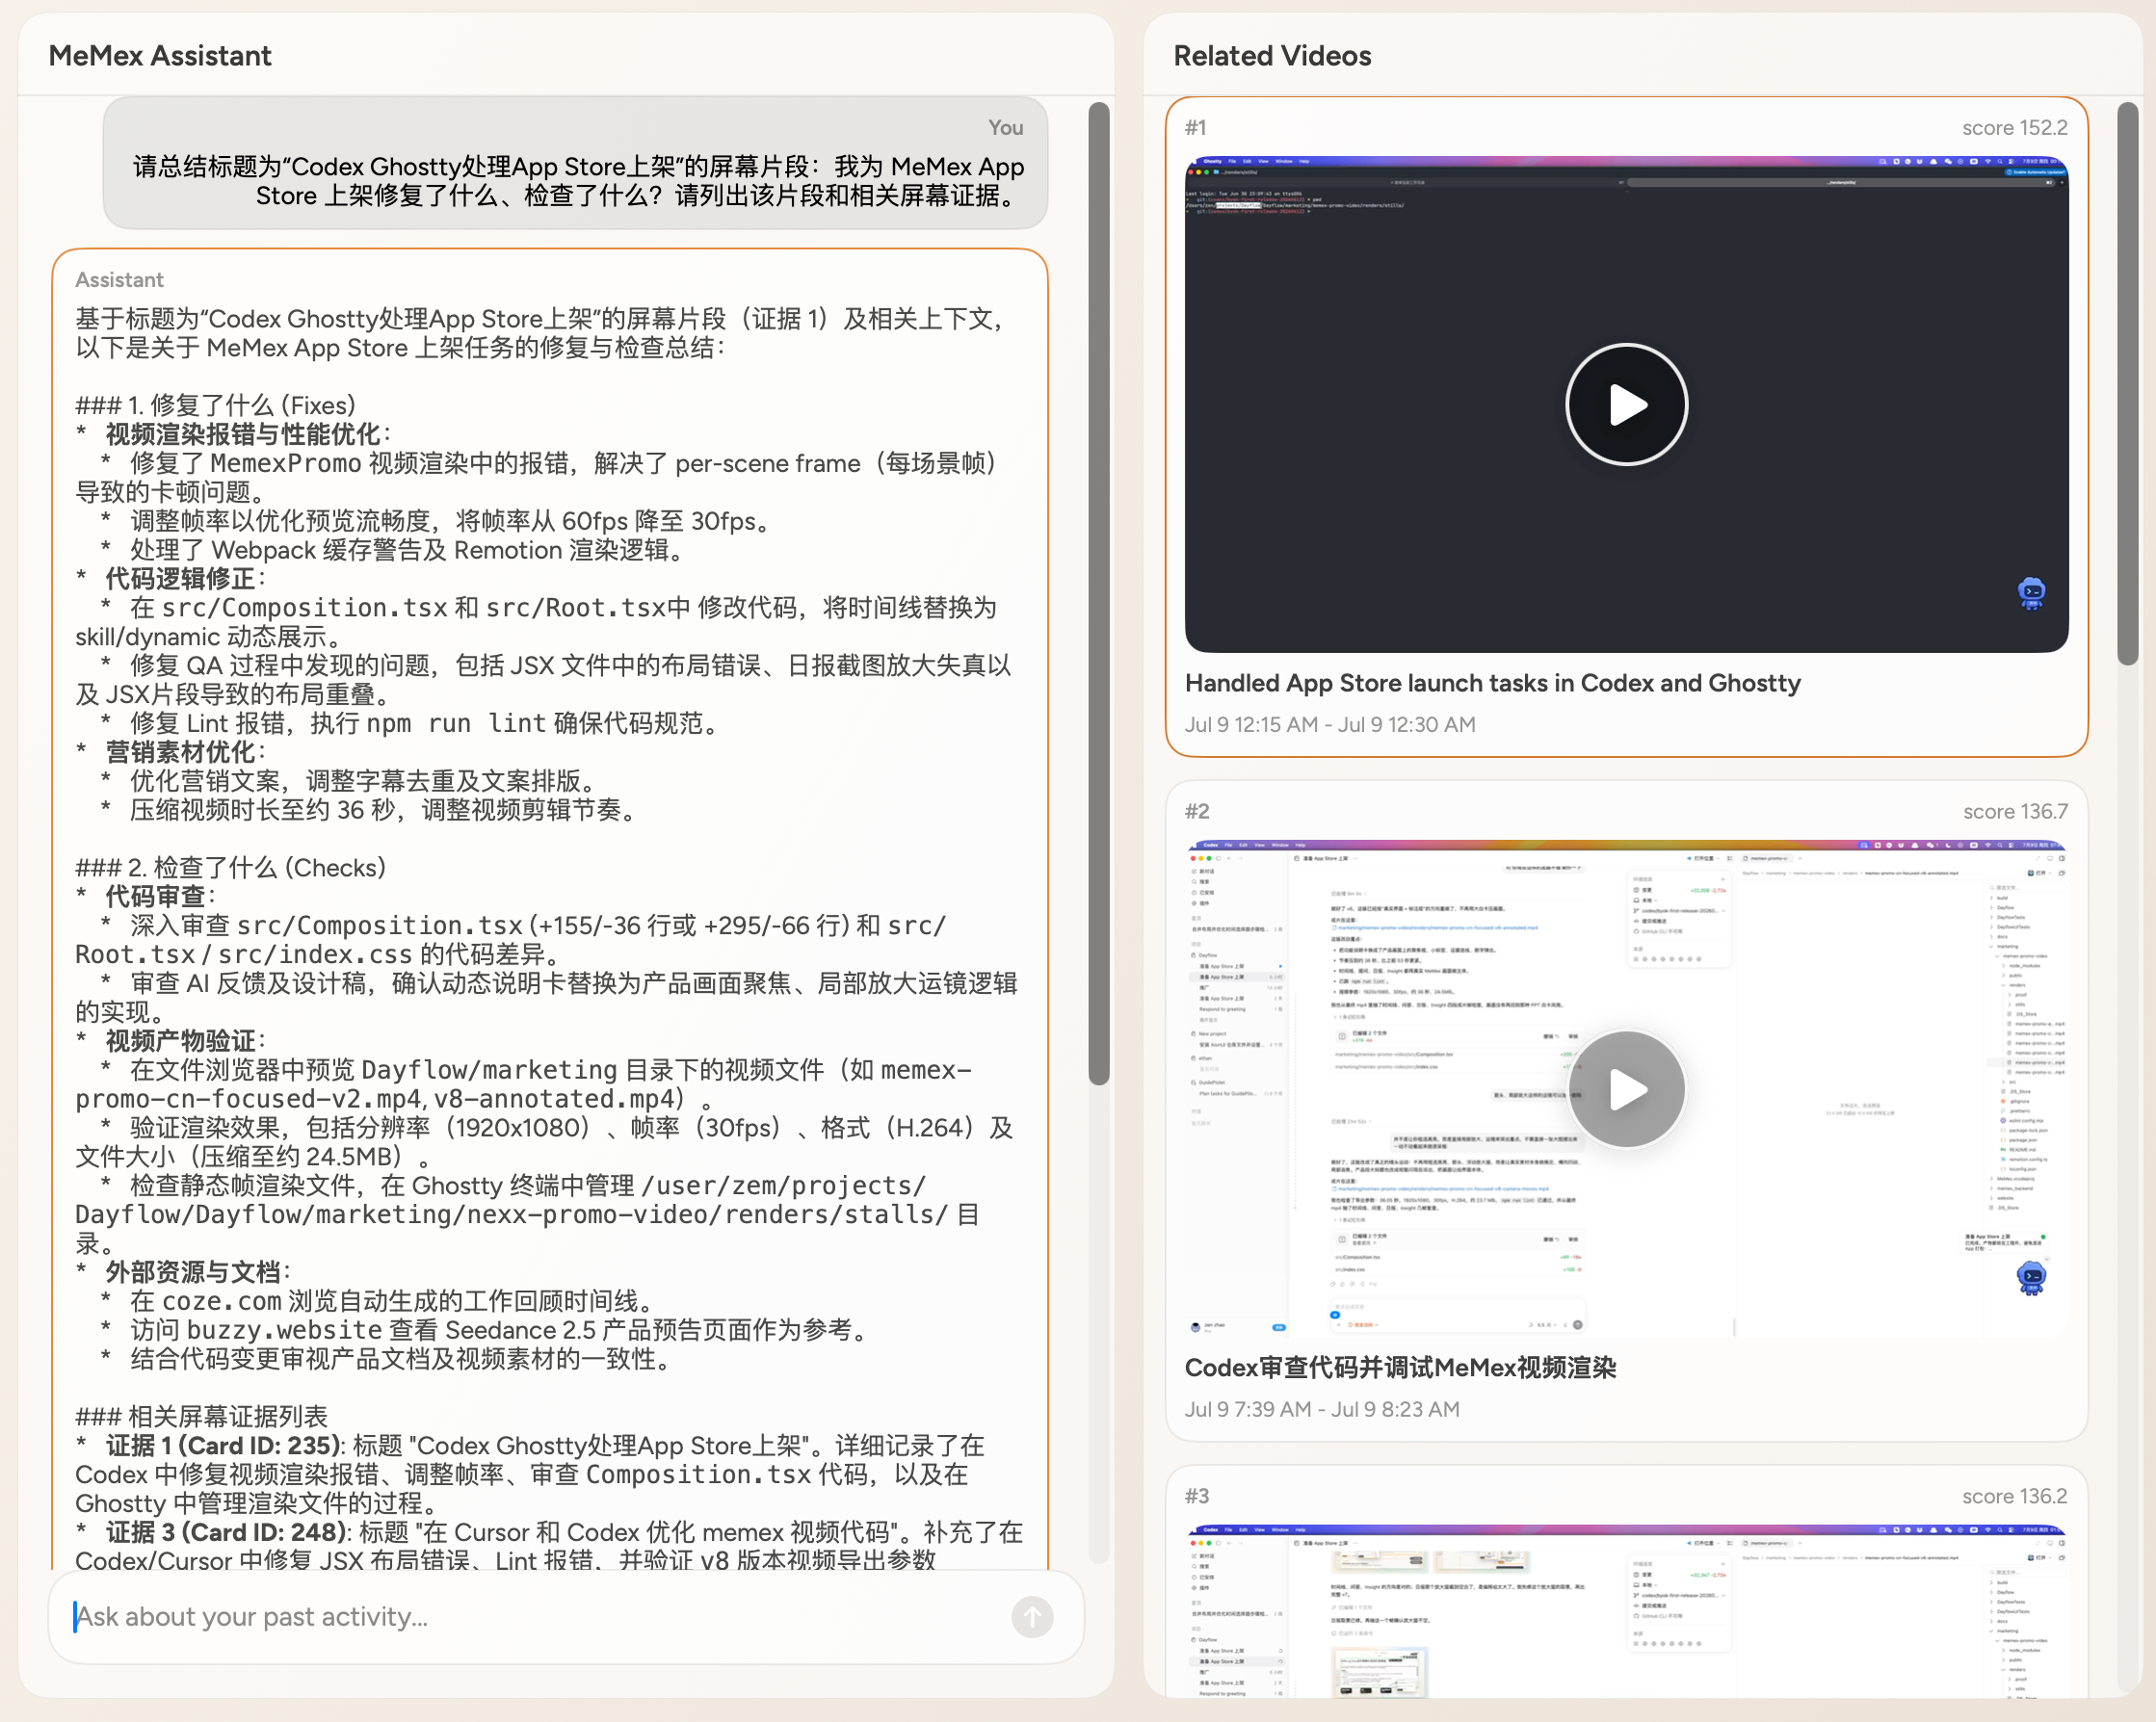Click the '#2' rank label
This screenshot has width=2156, height=1722.
coord(1197,812)
